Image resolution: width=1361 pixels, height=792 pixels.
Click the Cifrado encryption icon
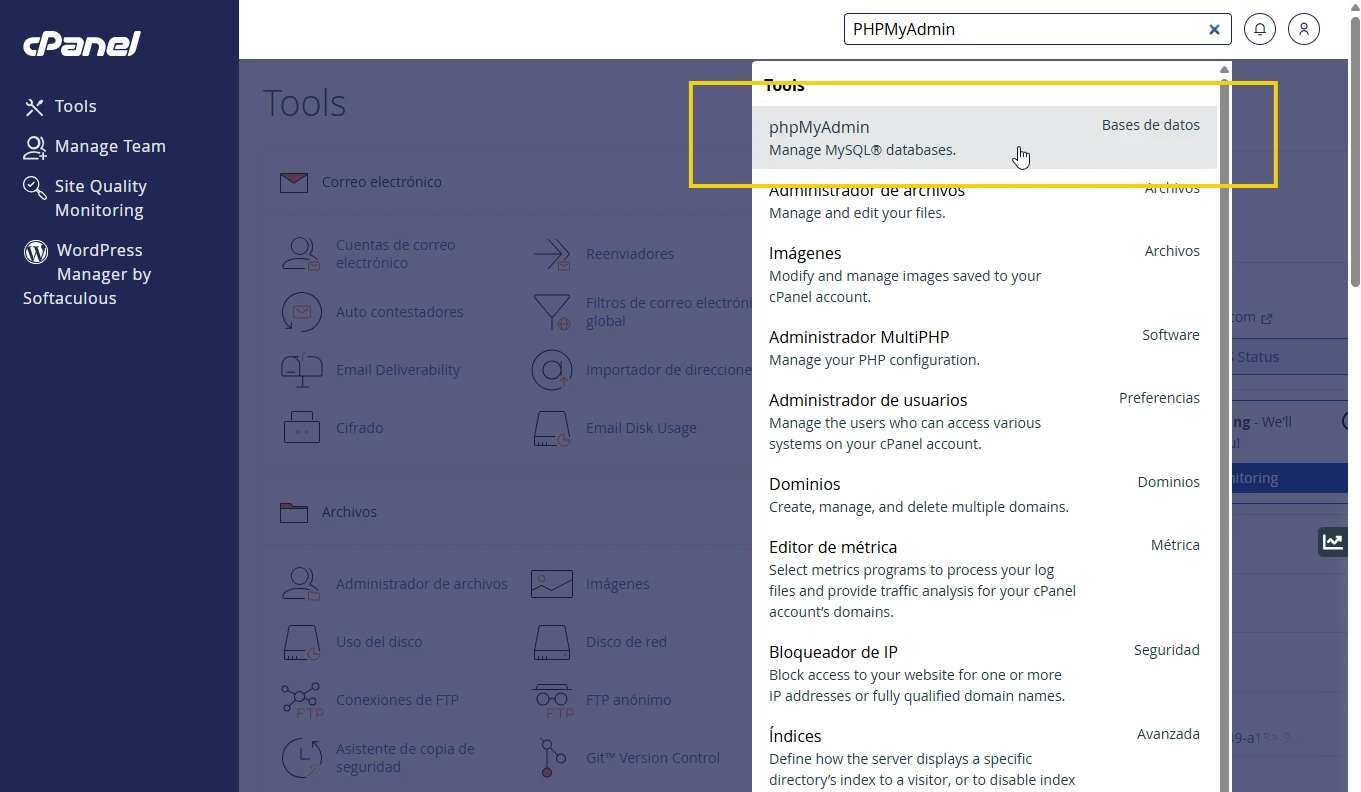point(358,427)
